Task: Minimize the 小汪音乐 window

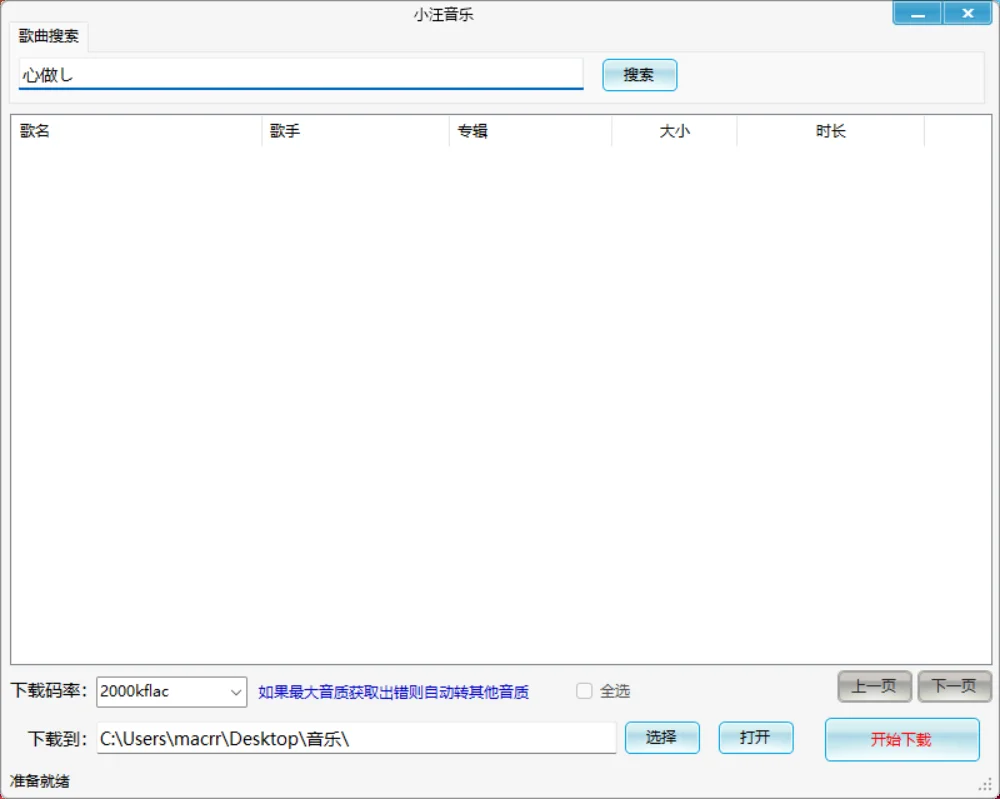Action: (916, 13)
